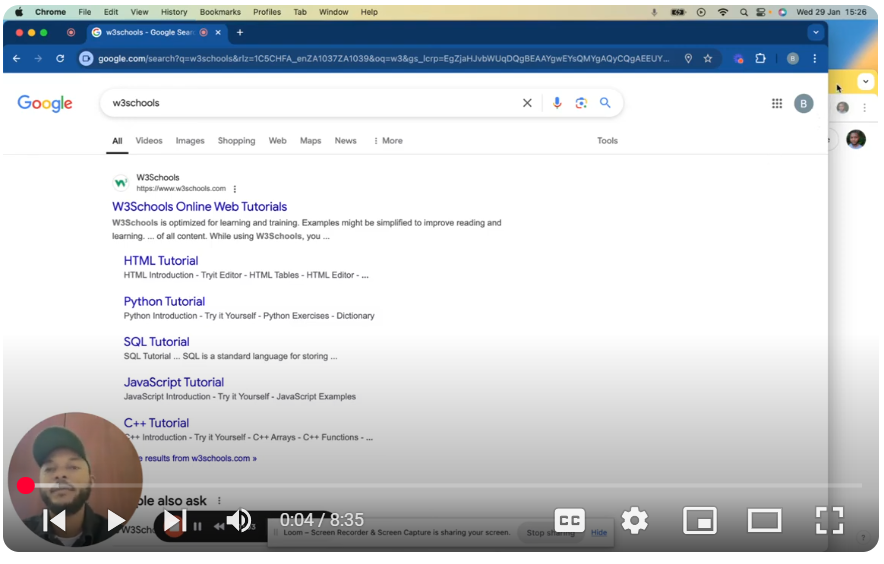
Task: Open the Google account B avatar
Action: [803, 104]
